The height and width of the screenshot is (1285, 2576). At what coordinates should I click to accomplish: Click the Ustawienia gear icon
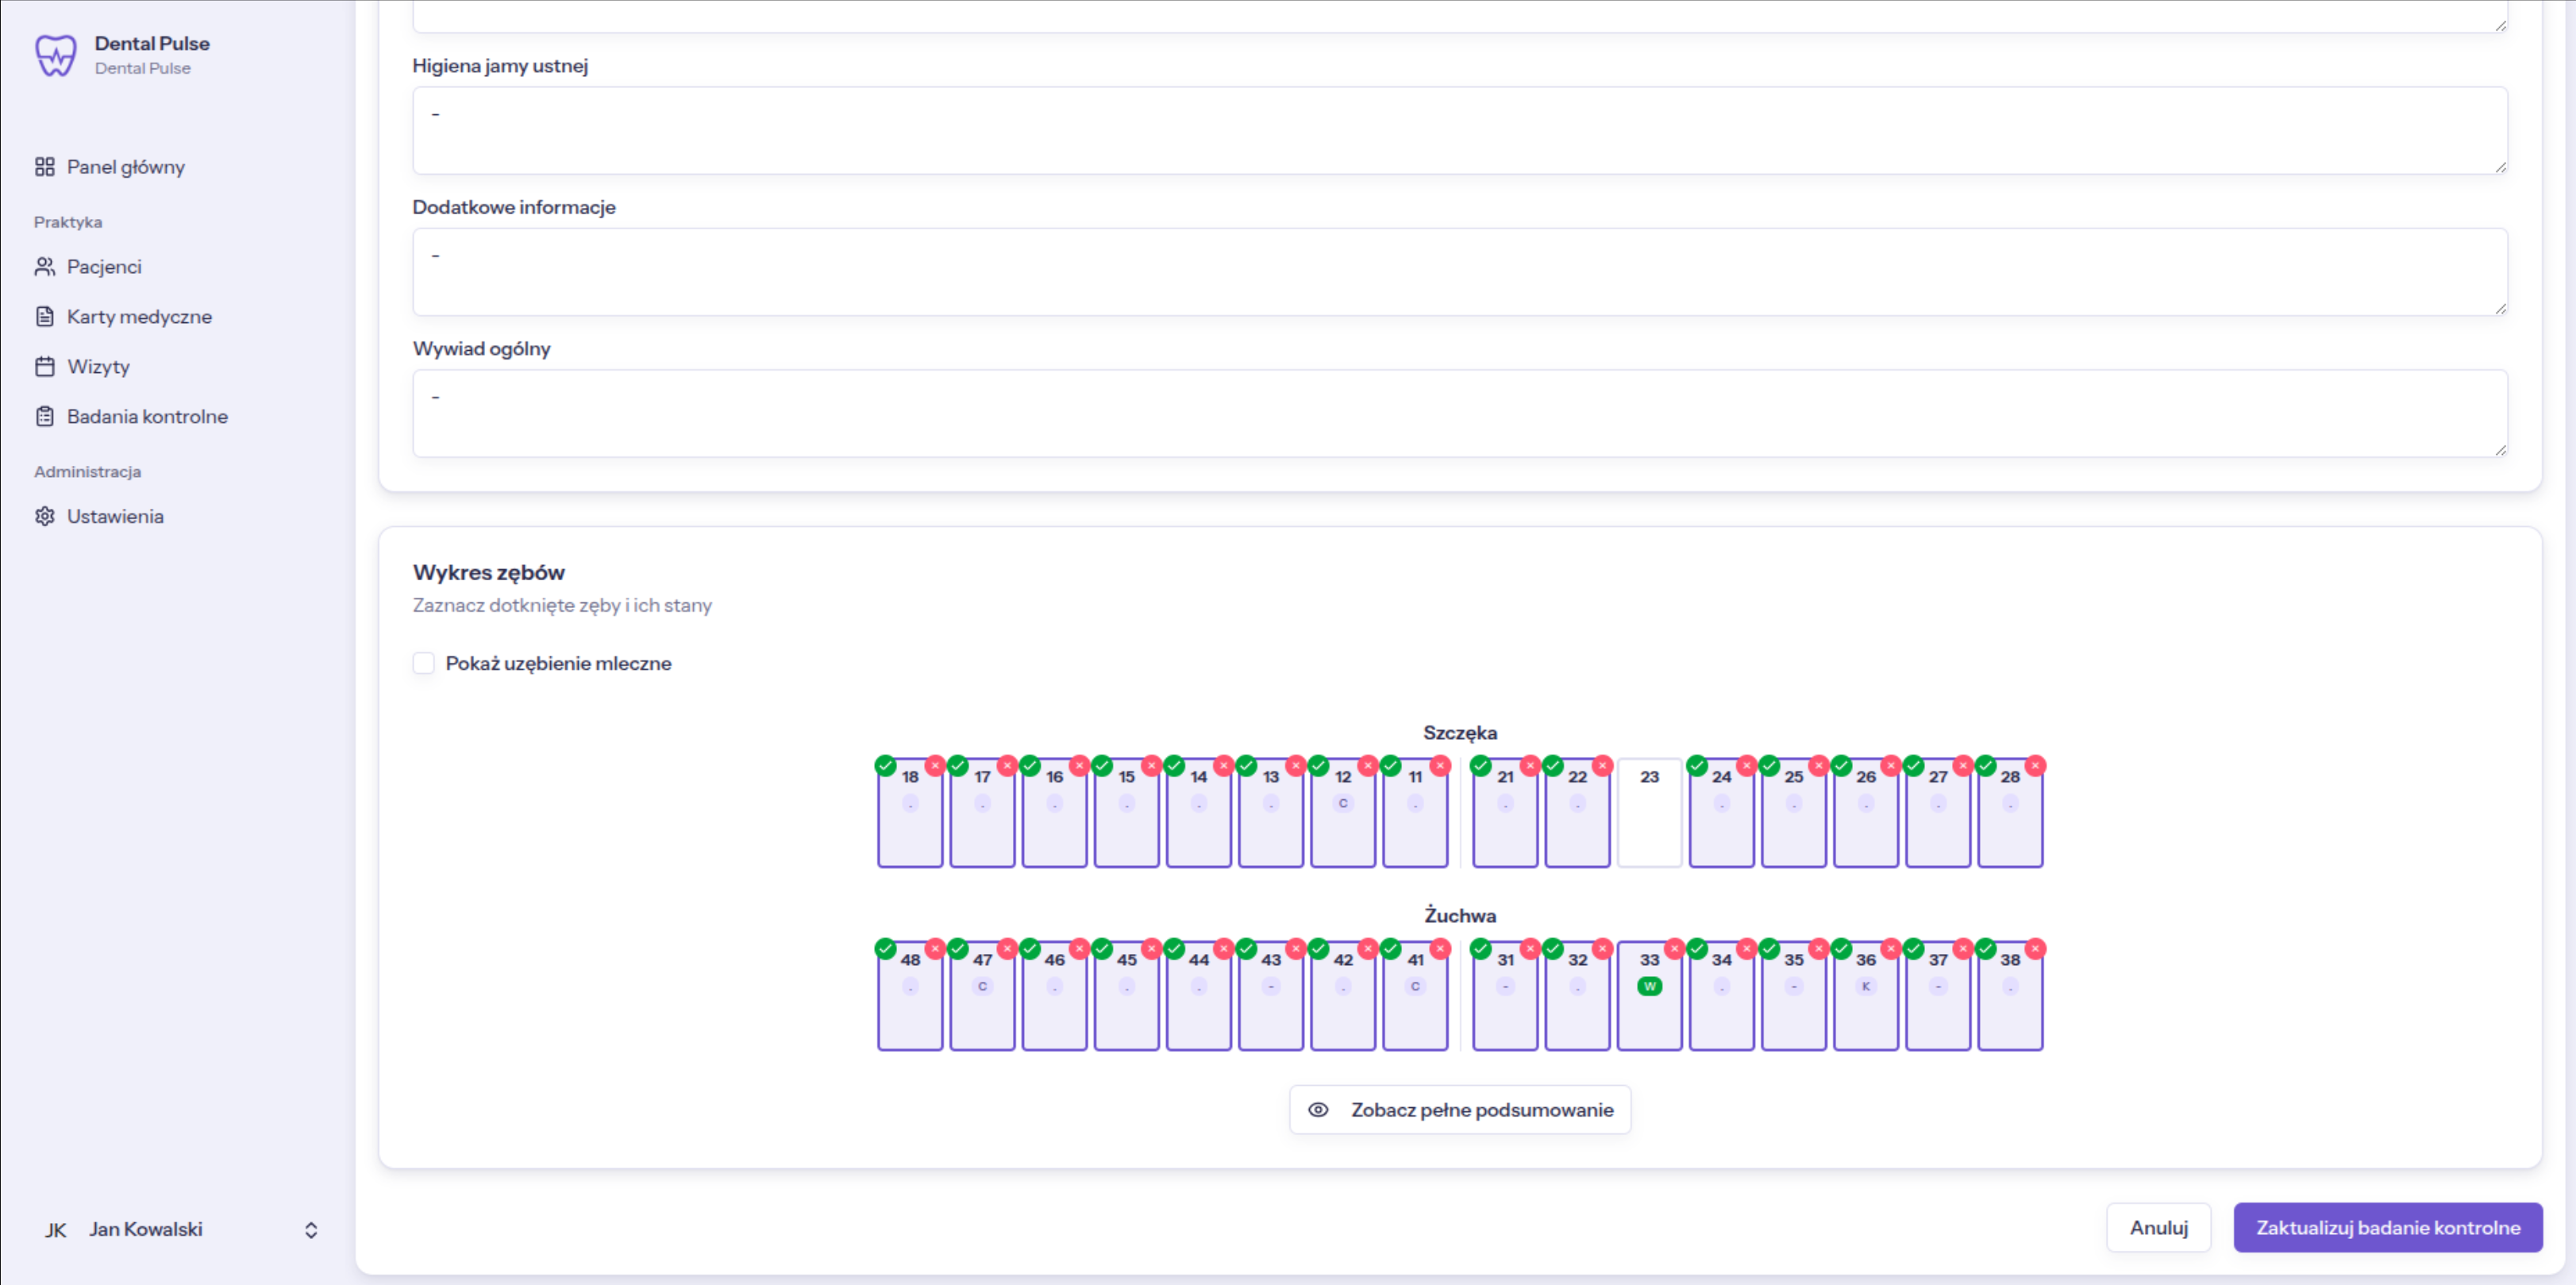(x=45, y=517)
